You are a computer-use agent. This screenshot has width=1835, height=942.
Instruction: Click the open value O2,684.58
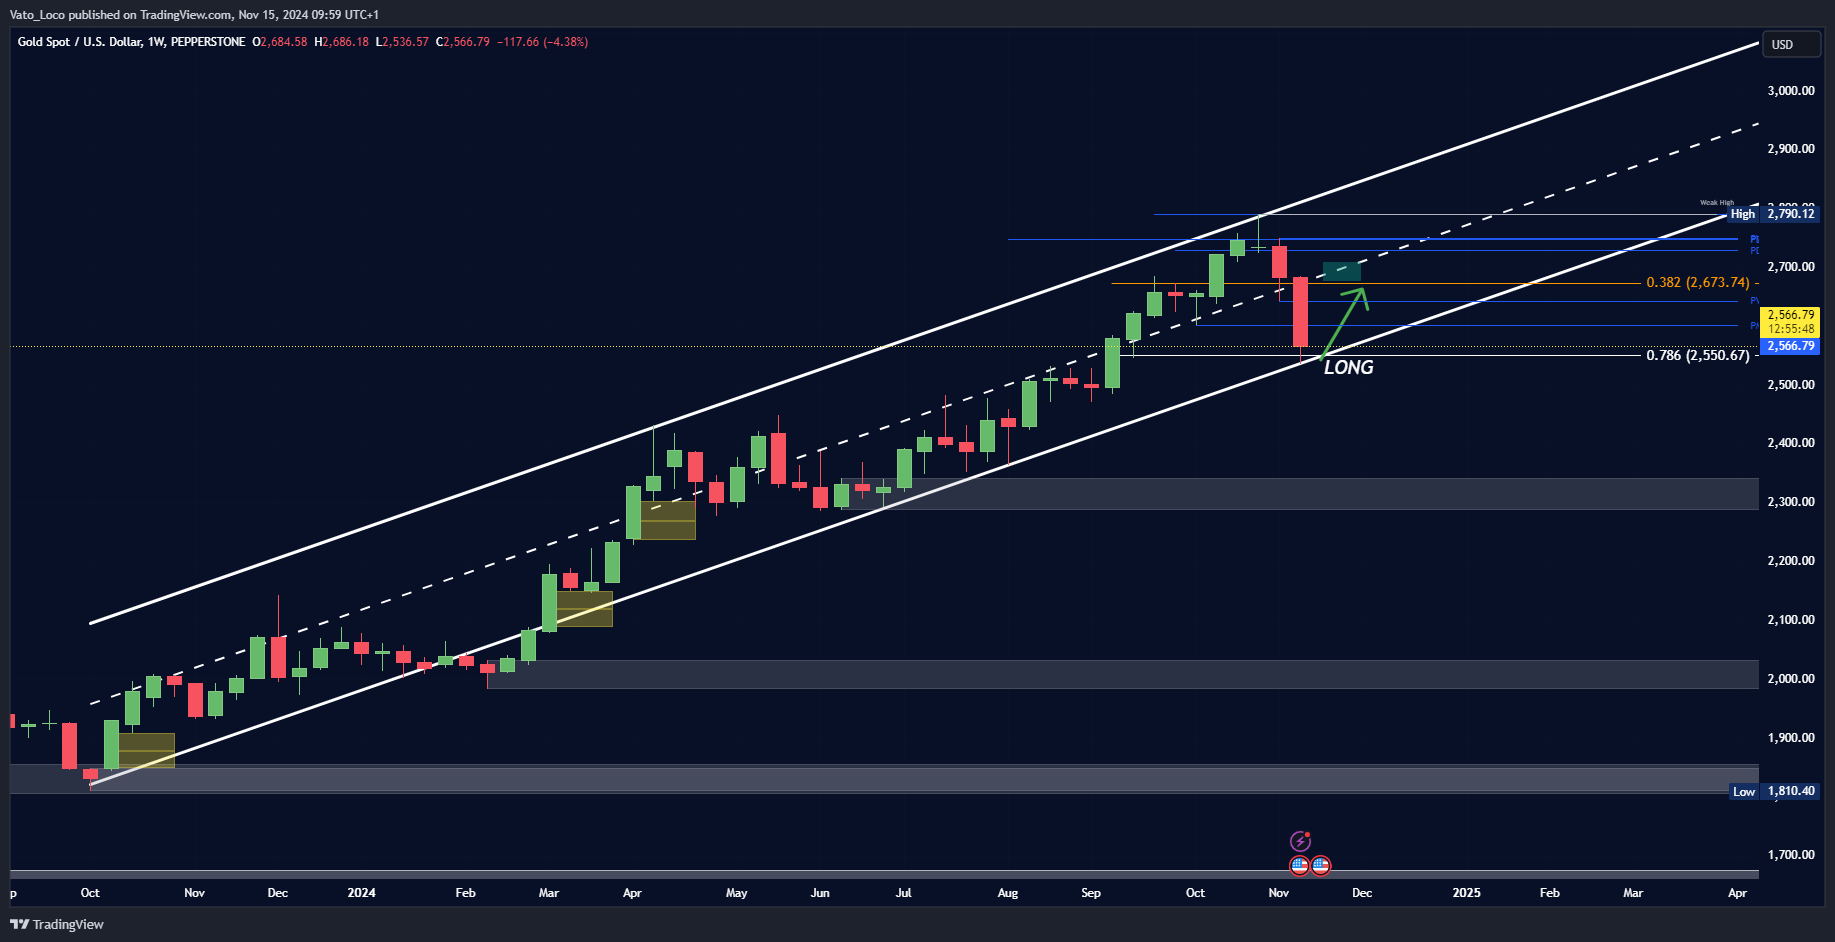coord(280,42)
